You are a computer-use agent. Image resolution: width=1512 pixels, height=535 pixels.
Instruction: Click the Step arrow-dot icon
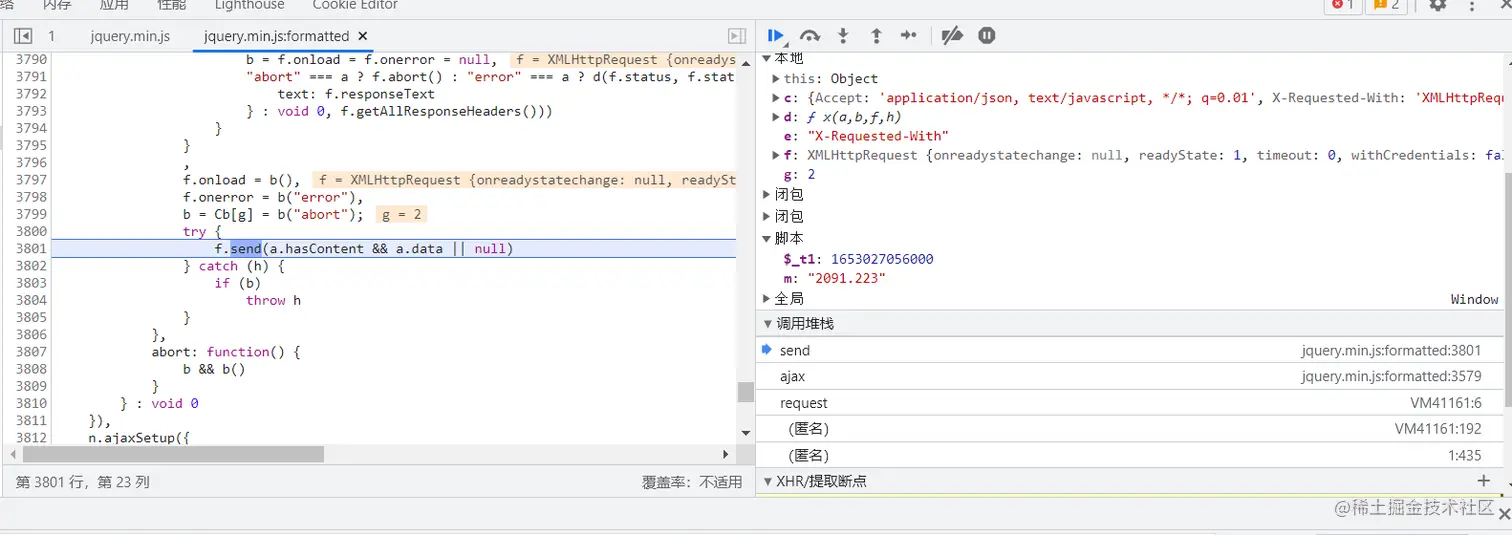click(x=909, y=36)
